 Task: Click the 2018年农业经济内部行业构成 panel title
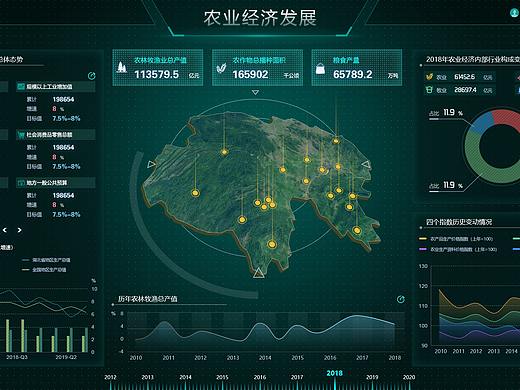[x=473, y=59]
